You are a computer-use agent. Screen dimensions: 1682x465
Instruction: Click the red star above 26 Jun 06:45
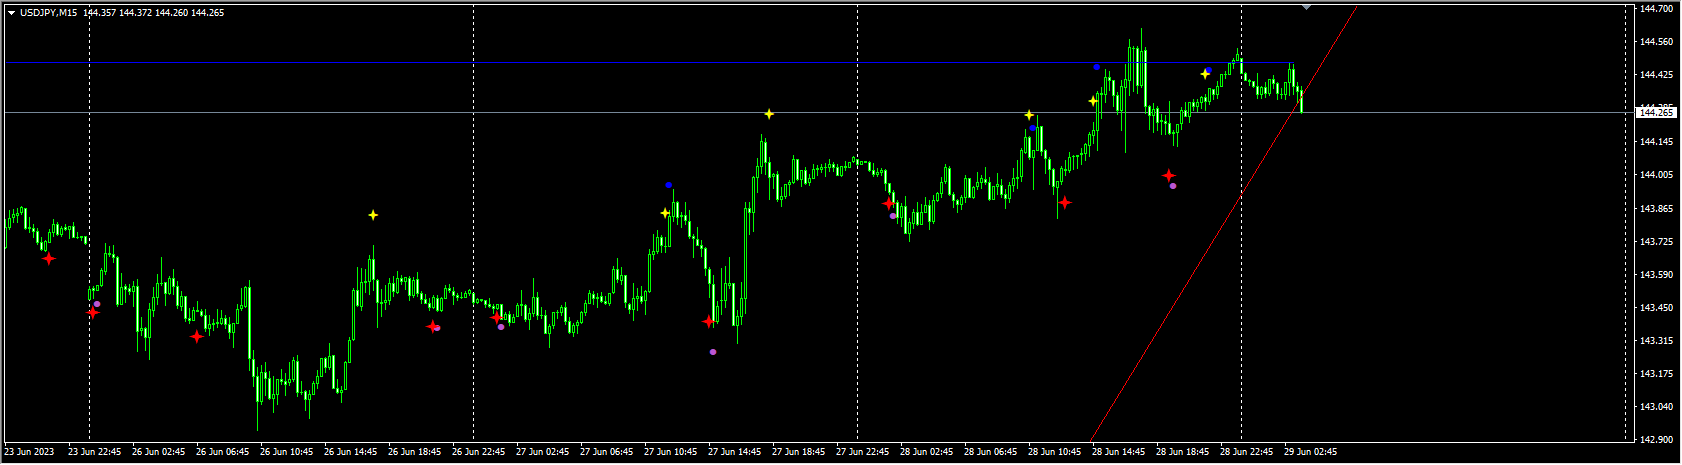click(x=197, y=337)
